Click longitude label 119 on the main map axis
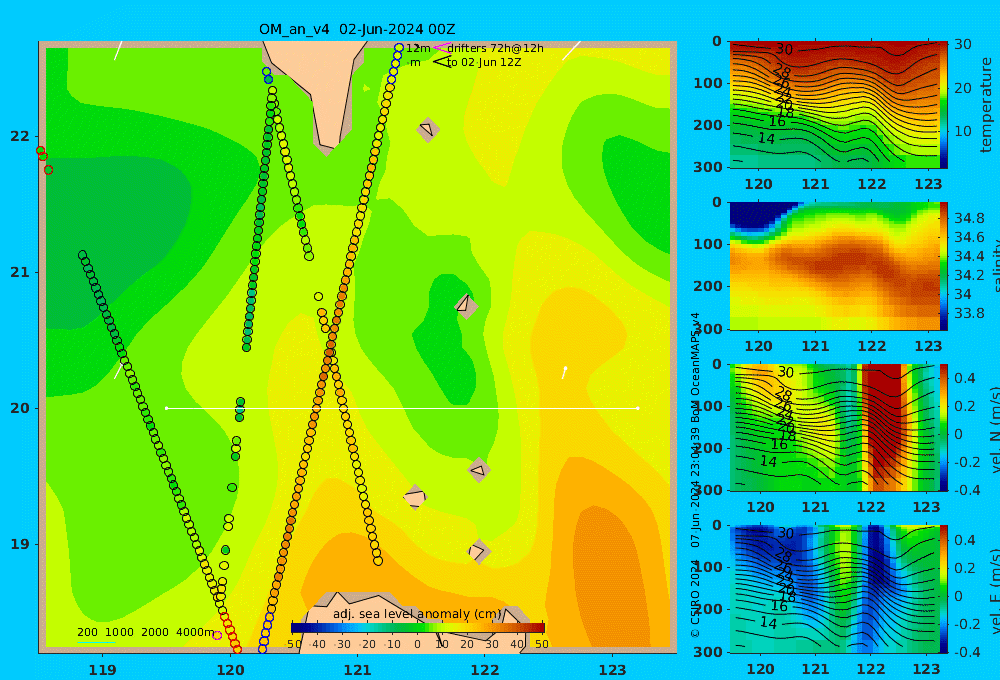 click(x=103, y=670)
